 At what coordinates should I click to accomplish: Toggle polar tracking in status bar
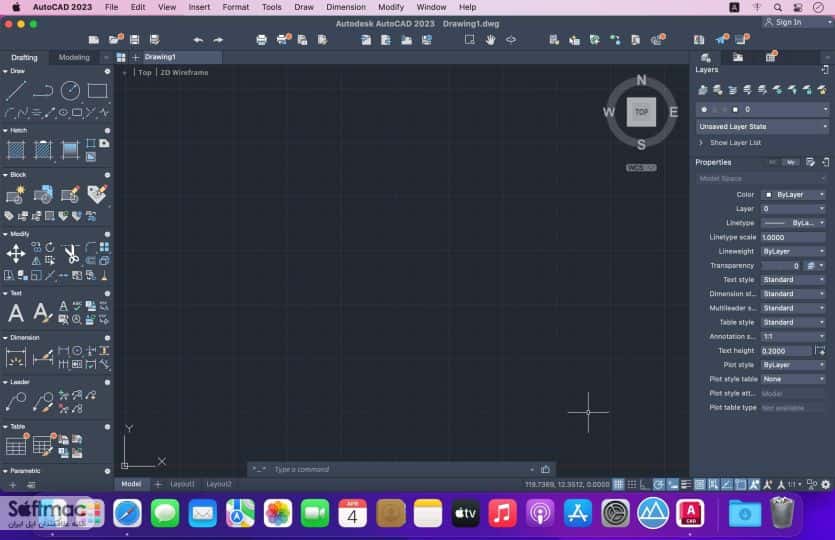[658, 485]
